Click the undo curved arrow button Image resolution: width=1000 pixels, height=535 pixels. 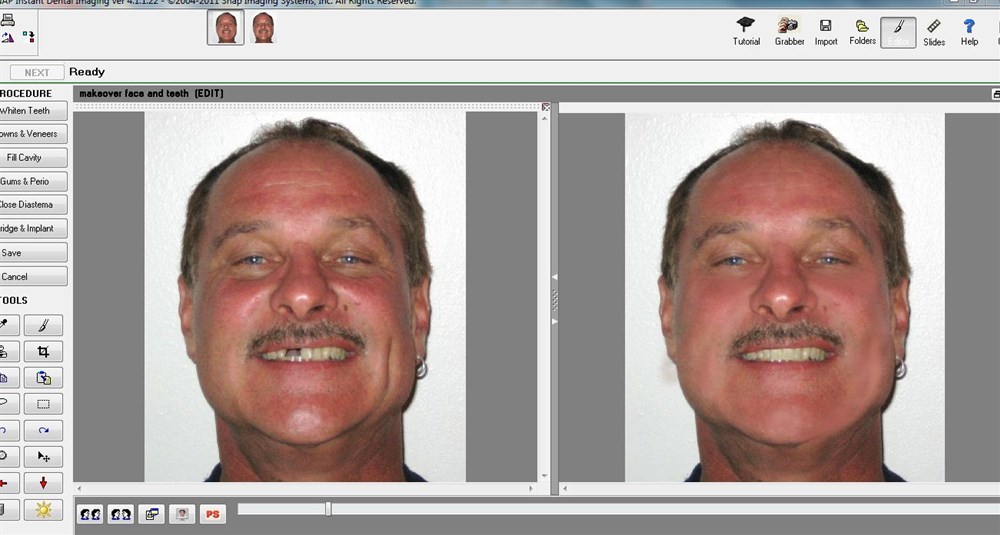[x=9, y=430]
